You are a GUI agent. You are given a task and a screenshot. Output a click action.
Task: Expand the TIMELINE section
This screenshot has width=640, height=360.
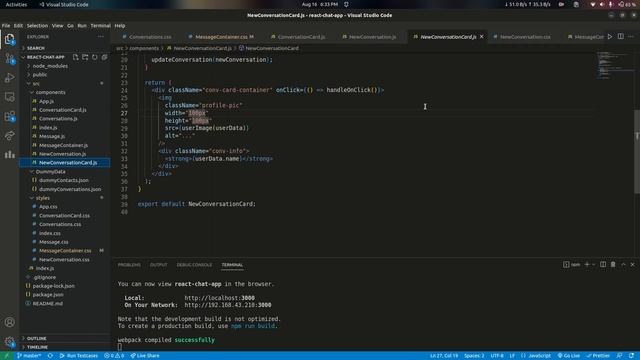[x=37, y=347]
